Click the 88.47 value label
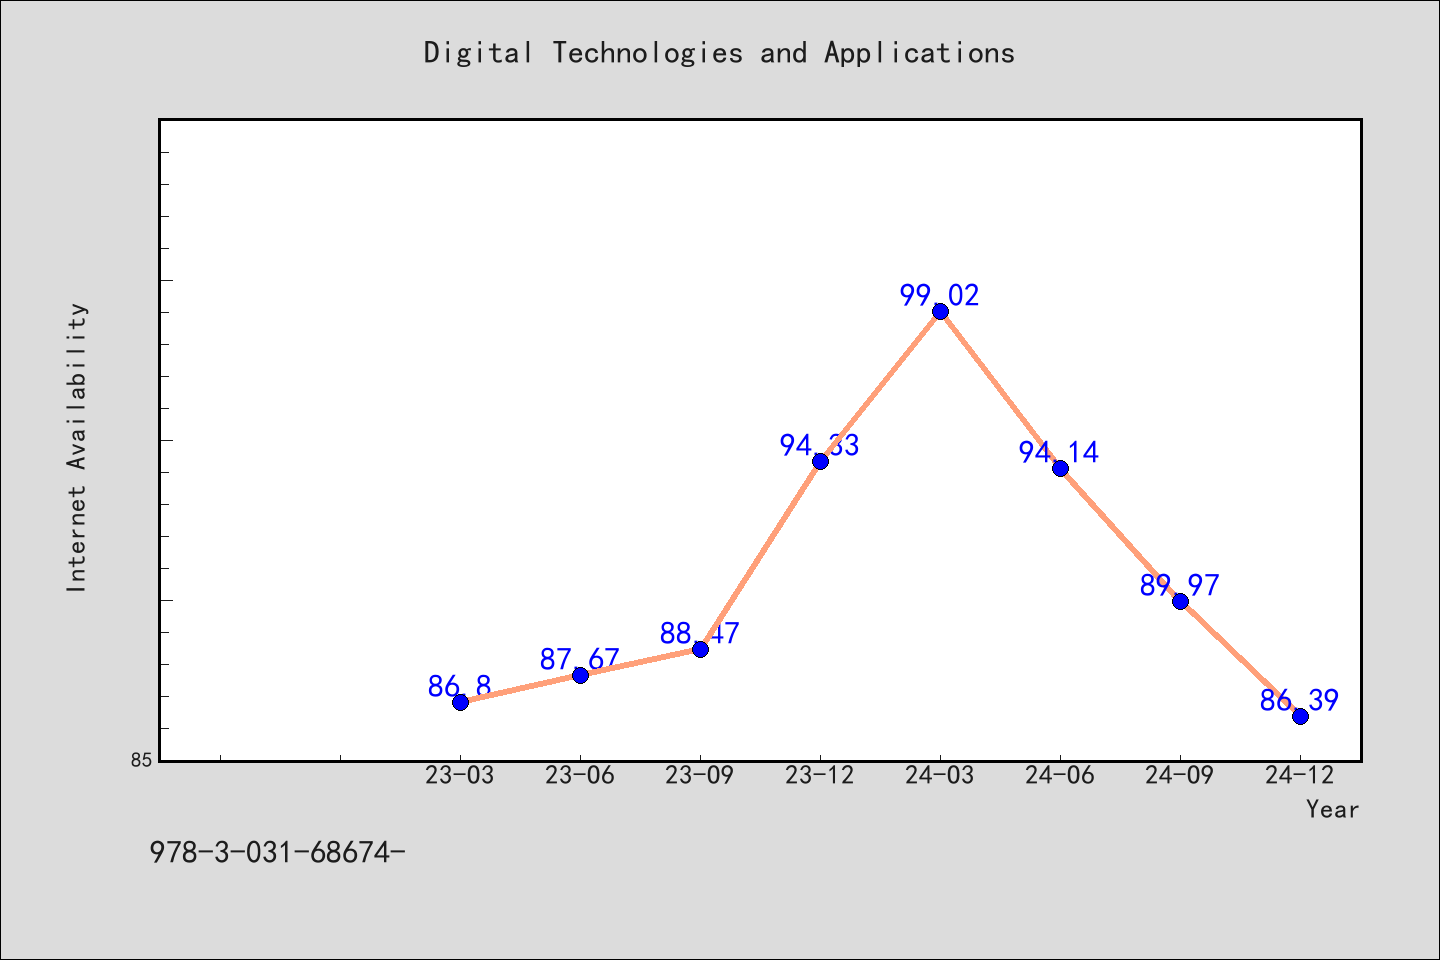The image size is (1440, 960). coord(700,633)
